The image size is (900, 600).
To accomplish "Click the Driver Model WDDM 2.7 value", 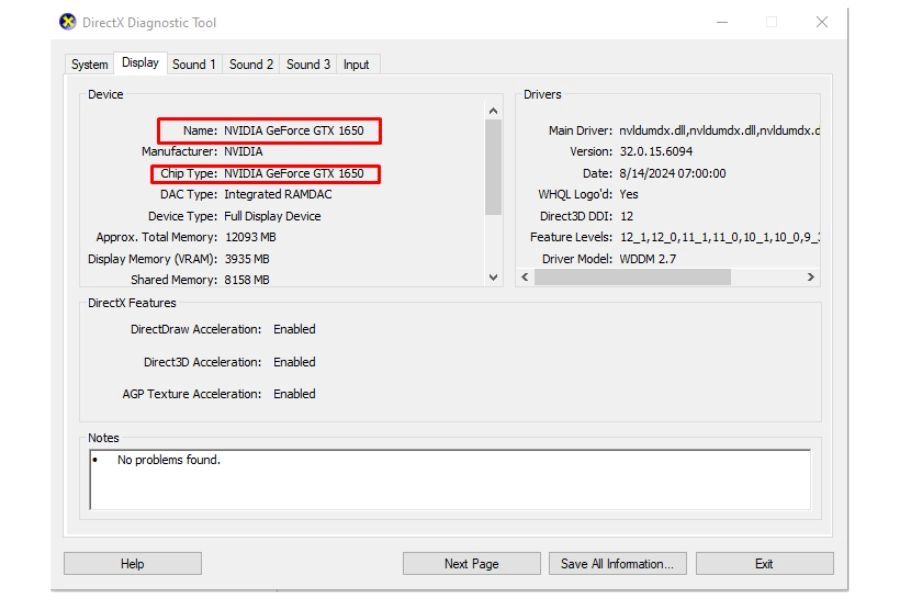I will (x=647, y=259).
